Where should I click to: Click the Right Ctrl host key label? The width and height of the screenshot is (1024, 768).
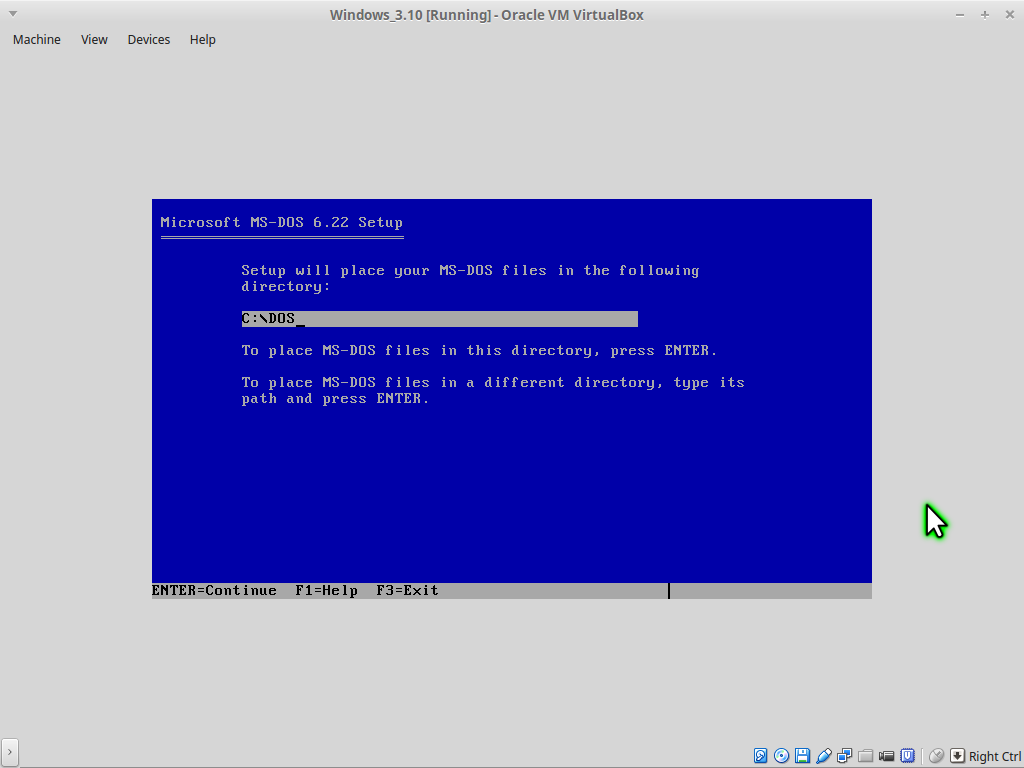(x=994, y=757)
